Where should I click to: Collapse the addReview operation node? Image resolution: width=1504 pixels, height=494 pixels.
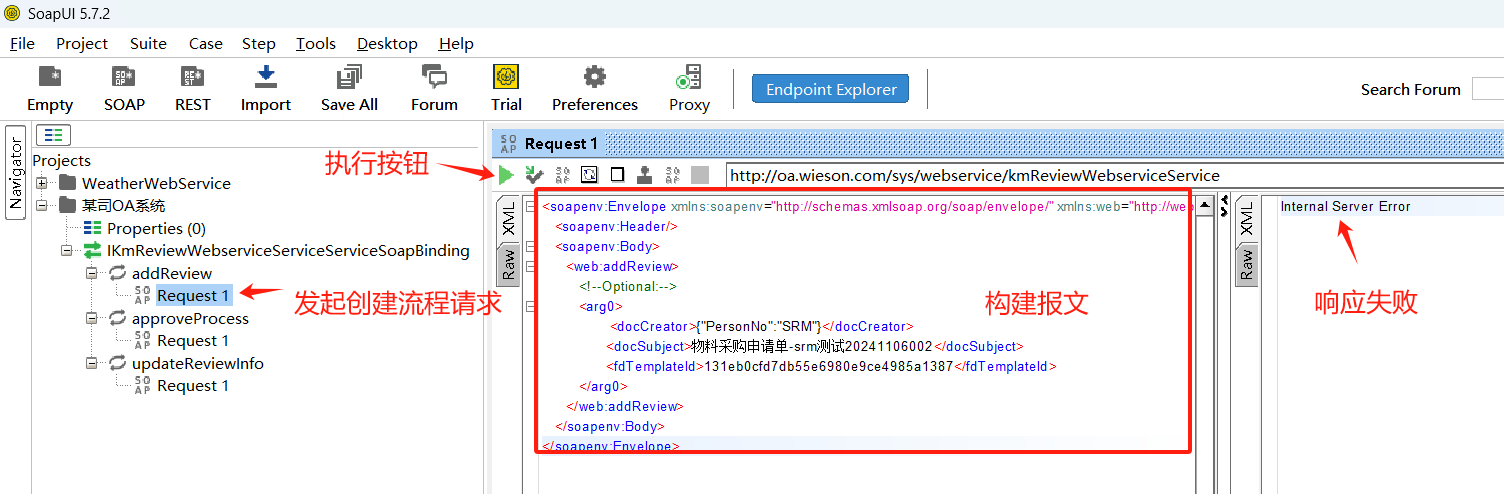[x=91, y=273]
